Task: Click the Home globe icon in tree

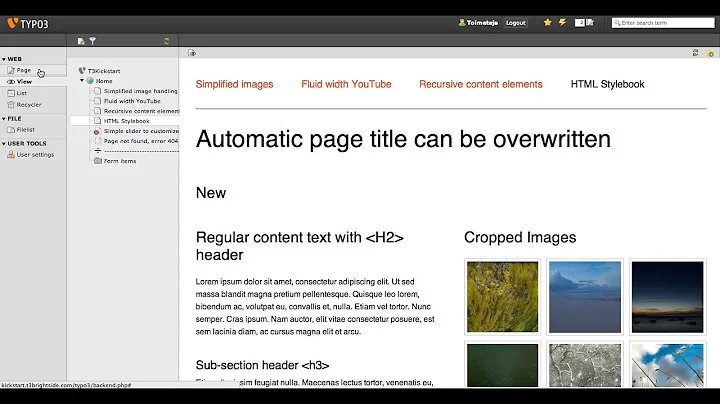Action: [x=90, y=81]
